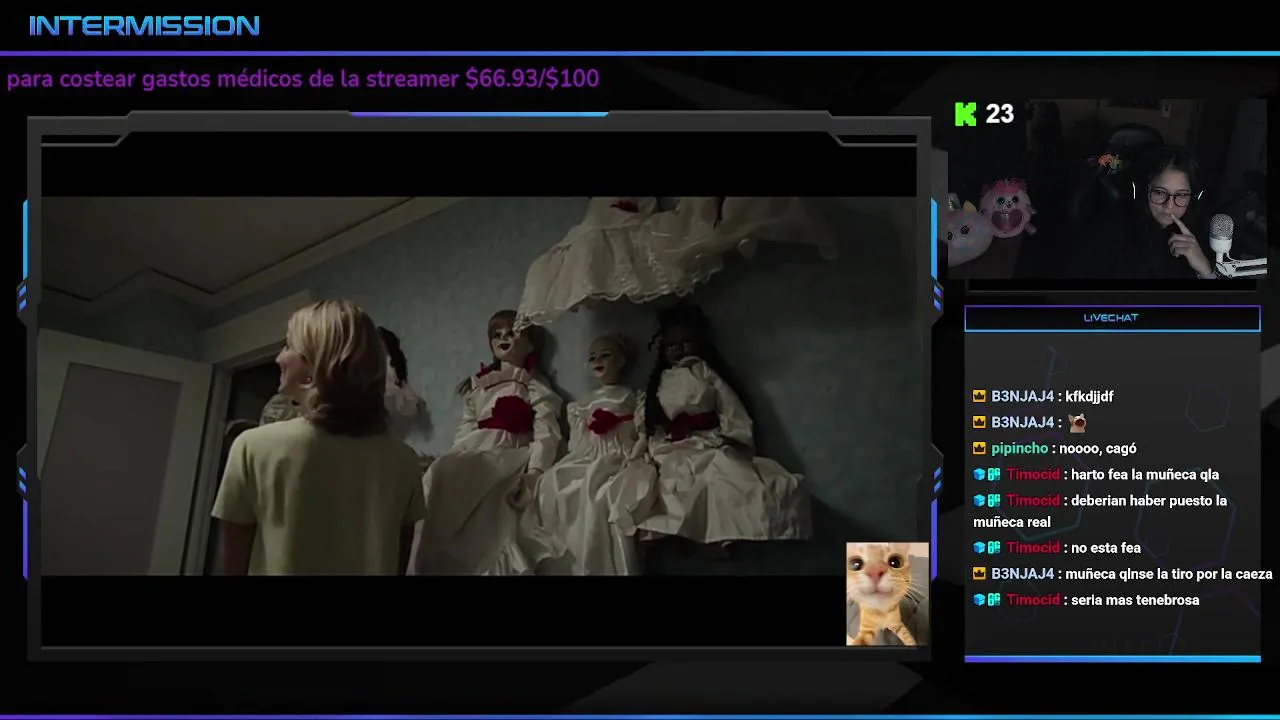This screenshot has height=720, width=1280.
Task: Click the chat message text "kfkdjjdf"
Action: tap(1089, 397)
